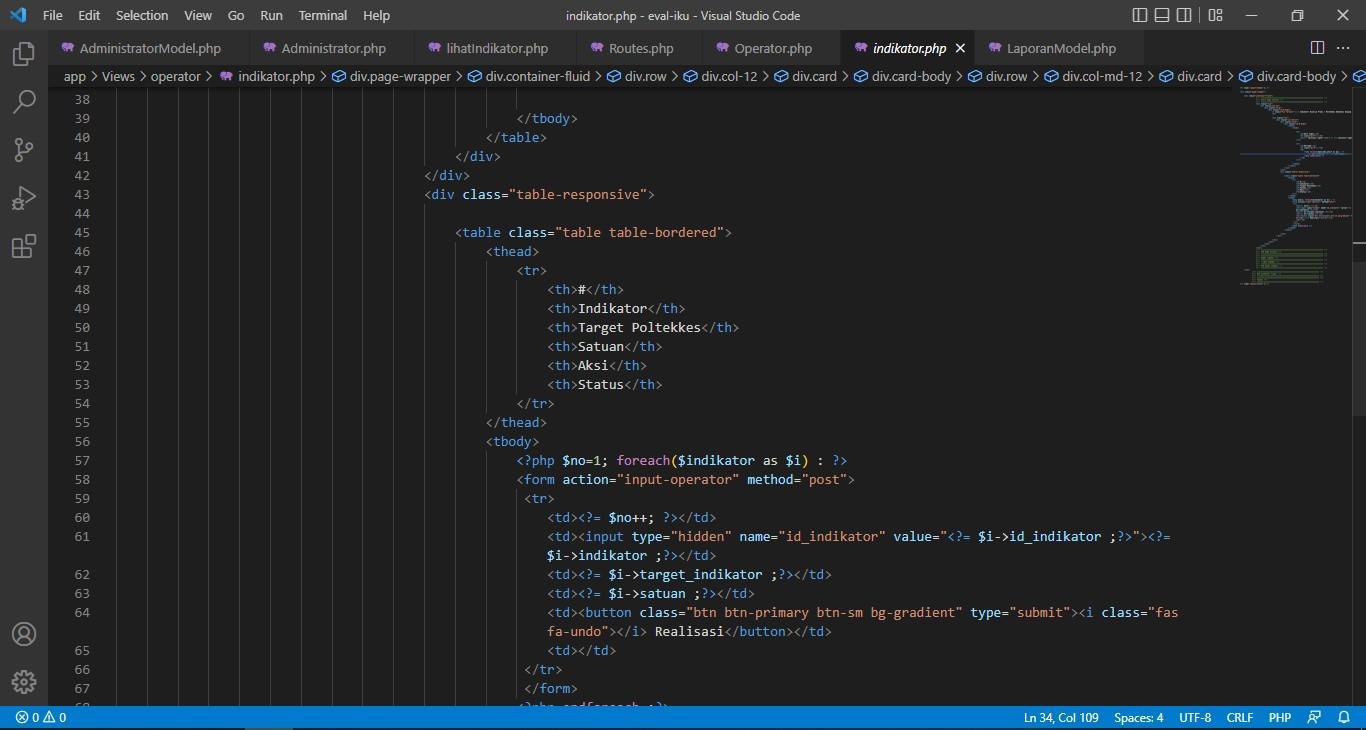Toggle the secondary side bar layout button
Image resolution: width=1366 pixels, height=730 pixels.
(x=1186, y=15)
